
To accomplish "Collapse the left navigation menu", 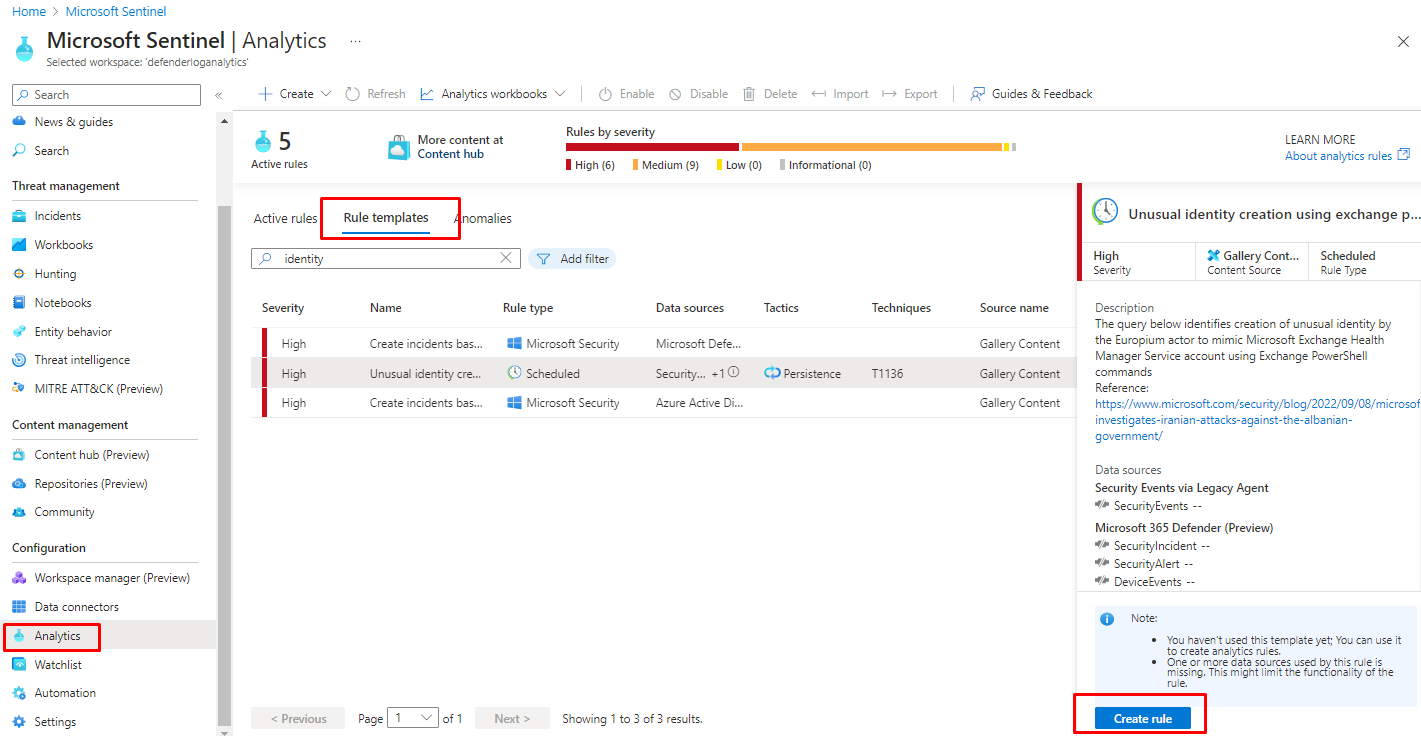I will tap(218, 95).
